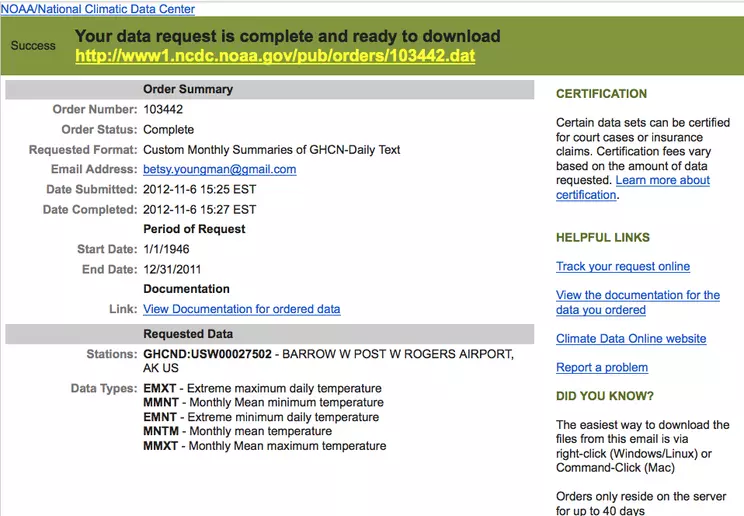Click the HELPFUL LINKS heading
The image size is (744, 516).
click(x=603, y=237)
